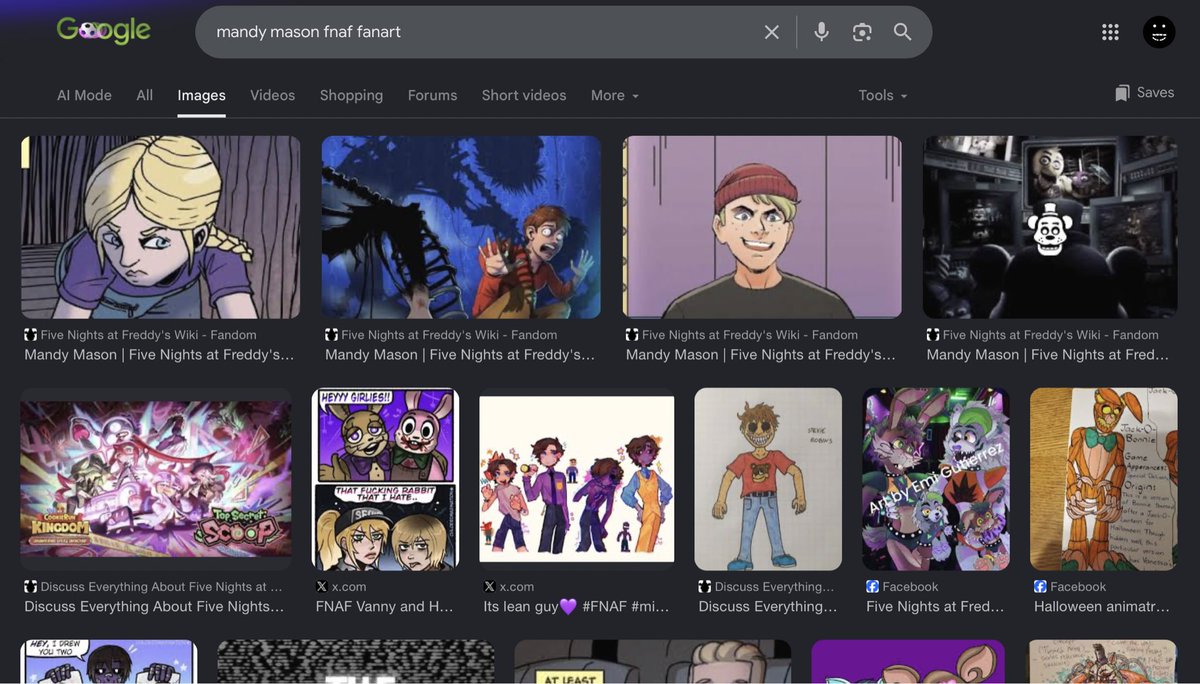The width and height of the screenshot is (1200, 684).
Task: Open blonde braided girl comic thumbnail
Action: pyautogui.click(x=161, y=227)
